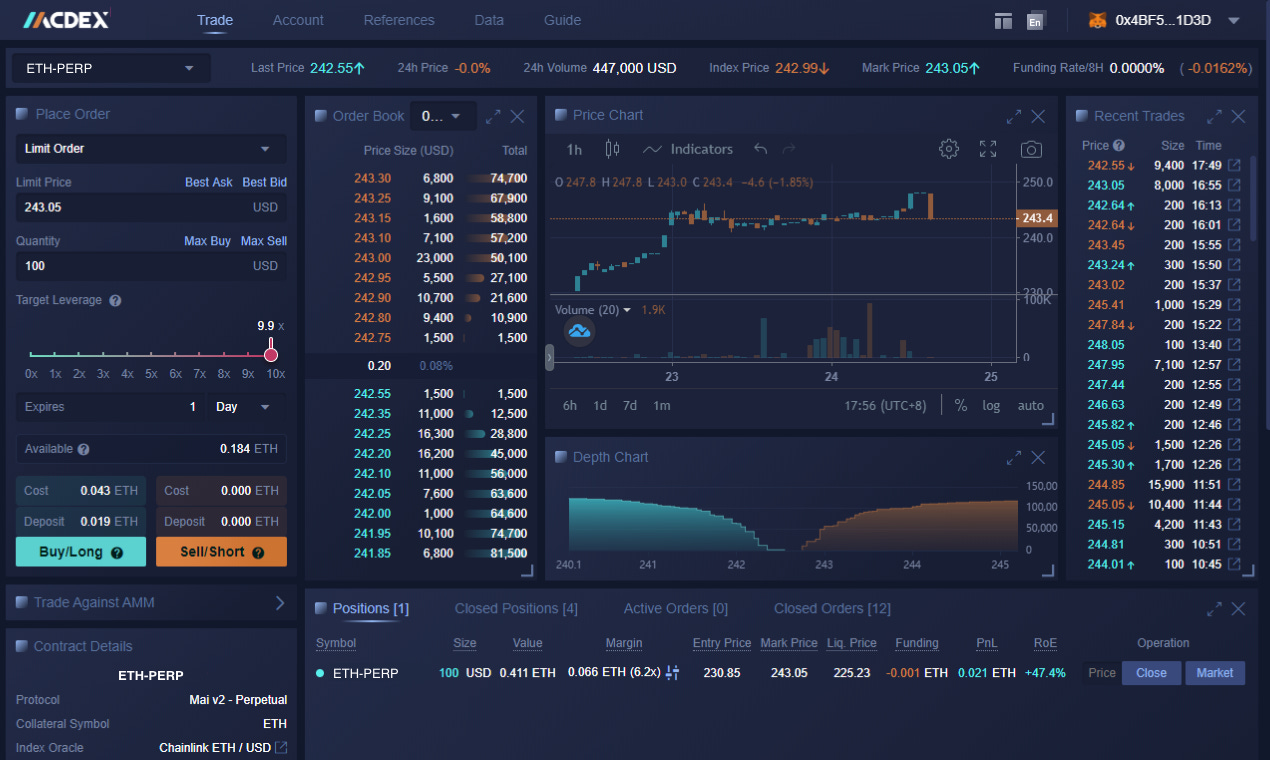This screenshot has width=1270, height=760.
Task: Select the 6h chart range
Action: [x=570, y=406]
